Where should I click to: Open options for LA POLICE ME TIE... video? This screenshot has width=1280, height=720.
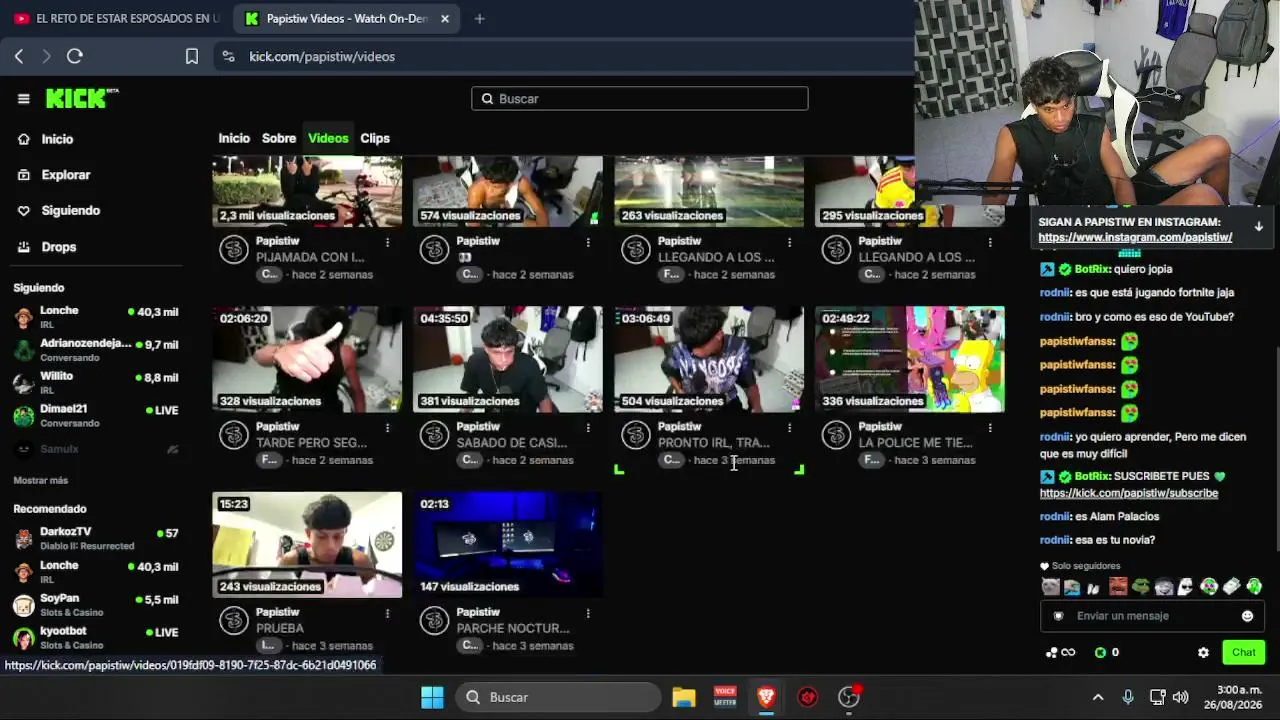point(990,428)
